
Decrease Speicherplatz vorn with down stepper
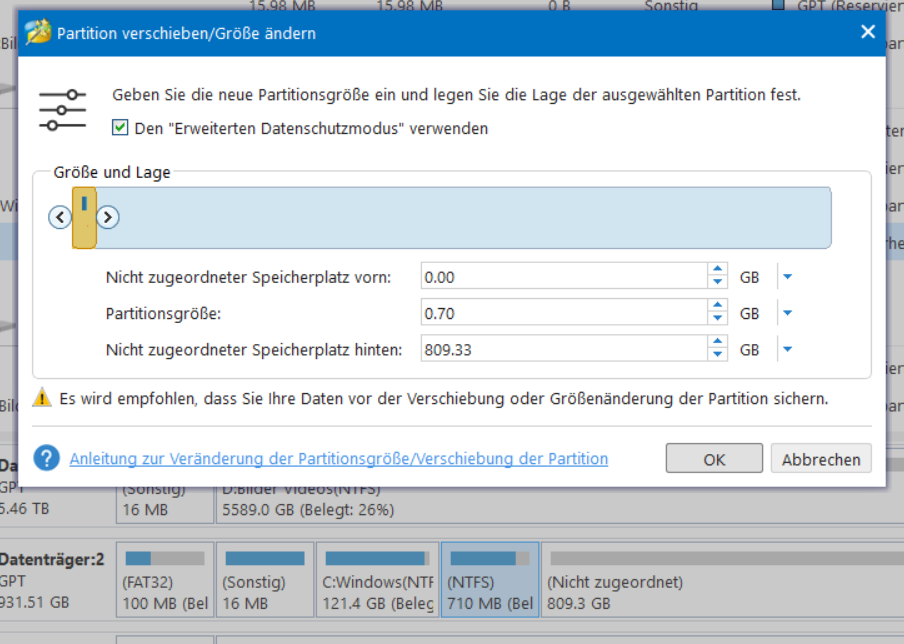point(717,283)
